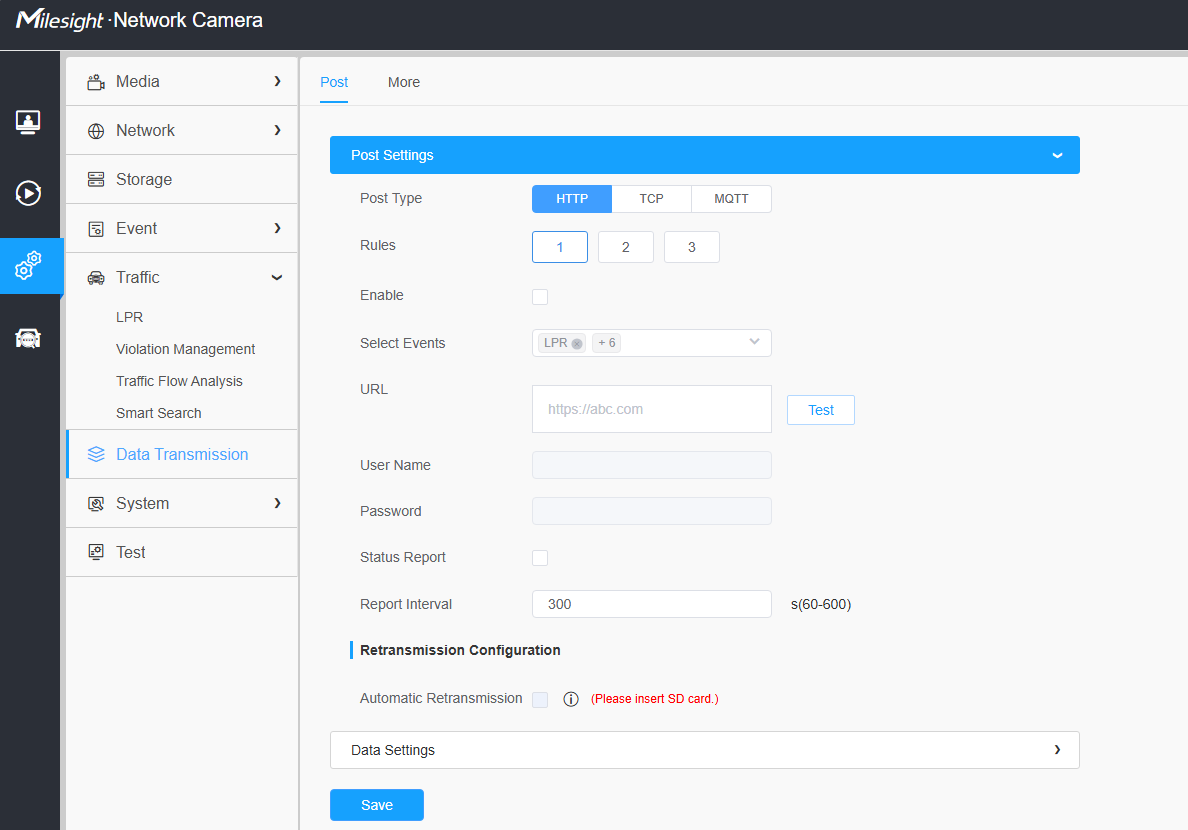The height and width of the screenshot is (830, 1188).
Task: Open the LPR submenu item
Action: tap(130, 318)
